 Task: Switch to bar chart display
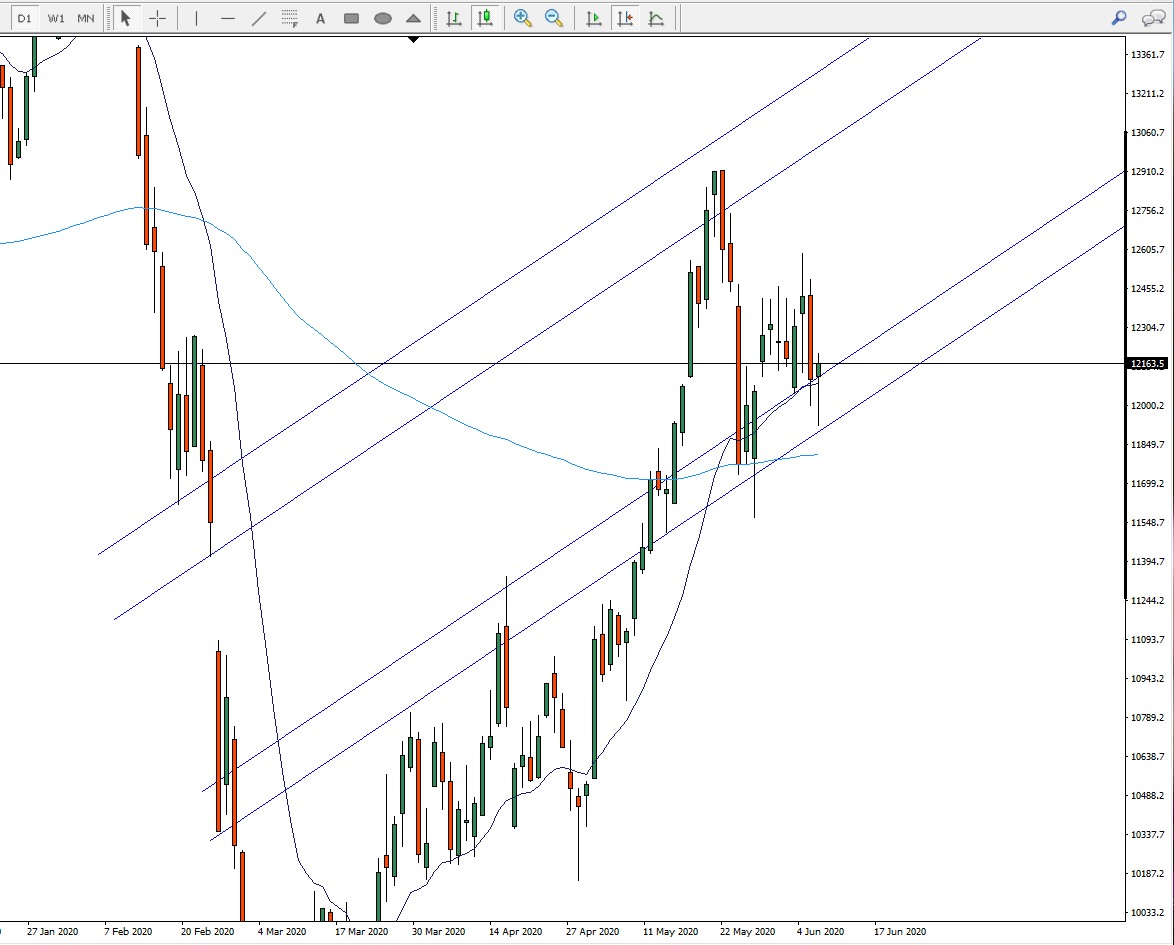pos(454,18)
